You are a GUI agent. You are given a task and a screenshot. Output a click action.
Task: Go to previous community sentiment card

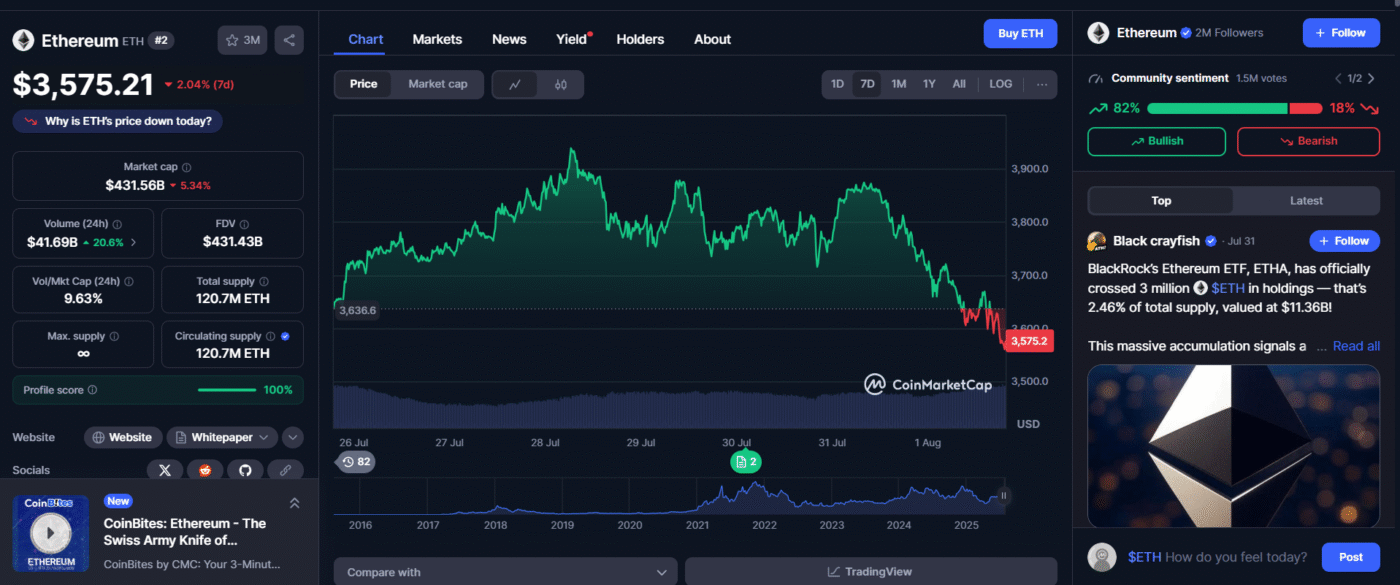pos(1338,78)
